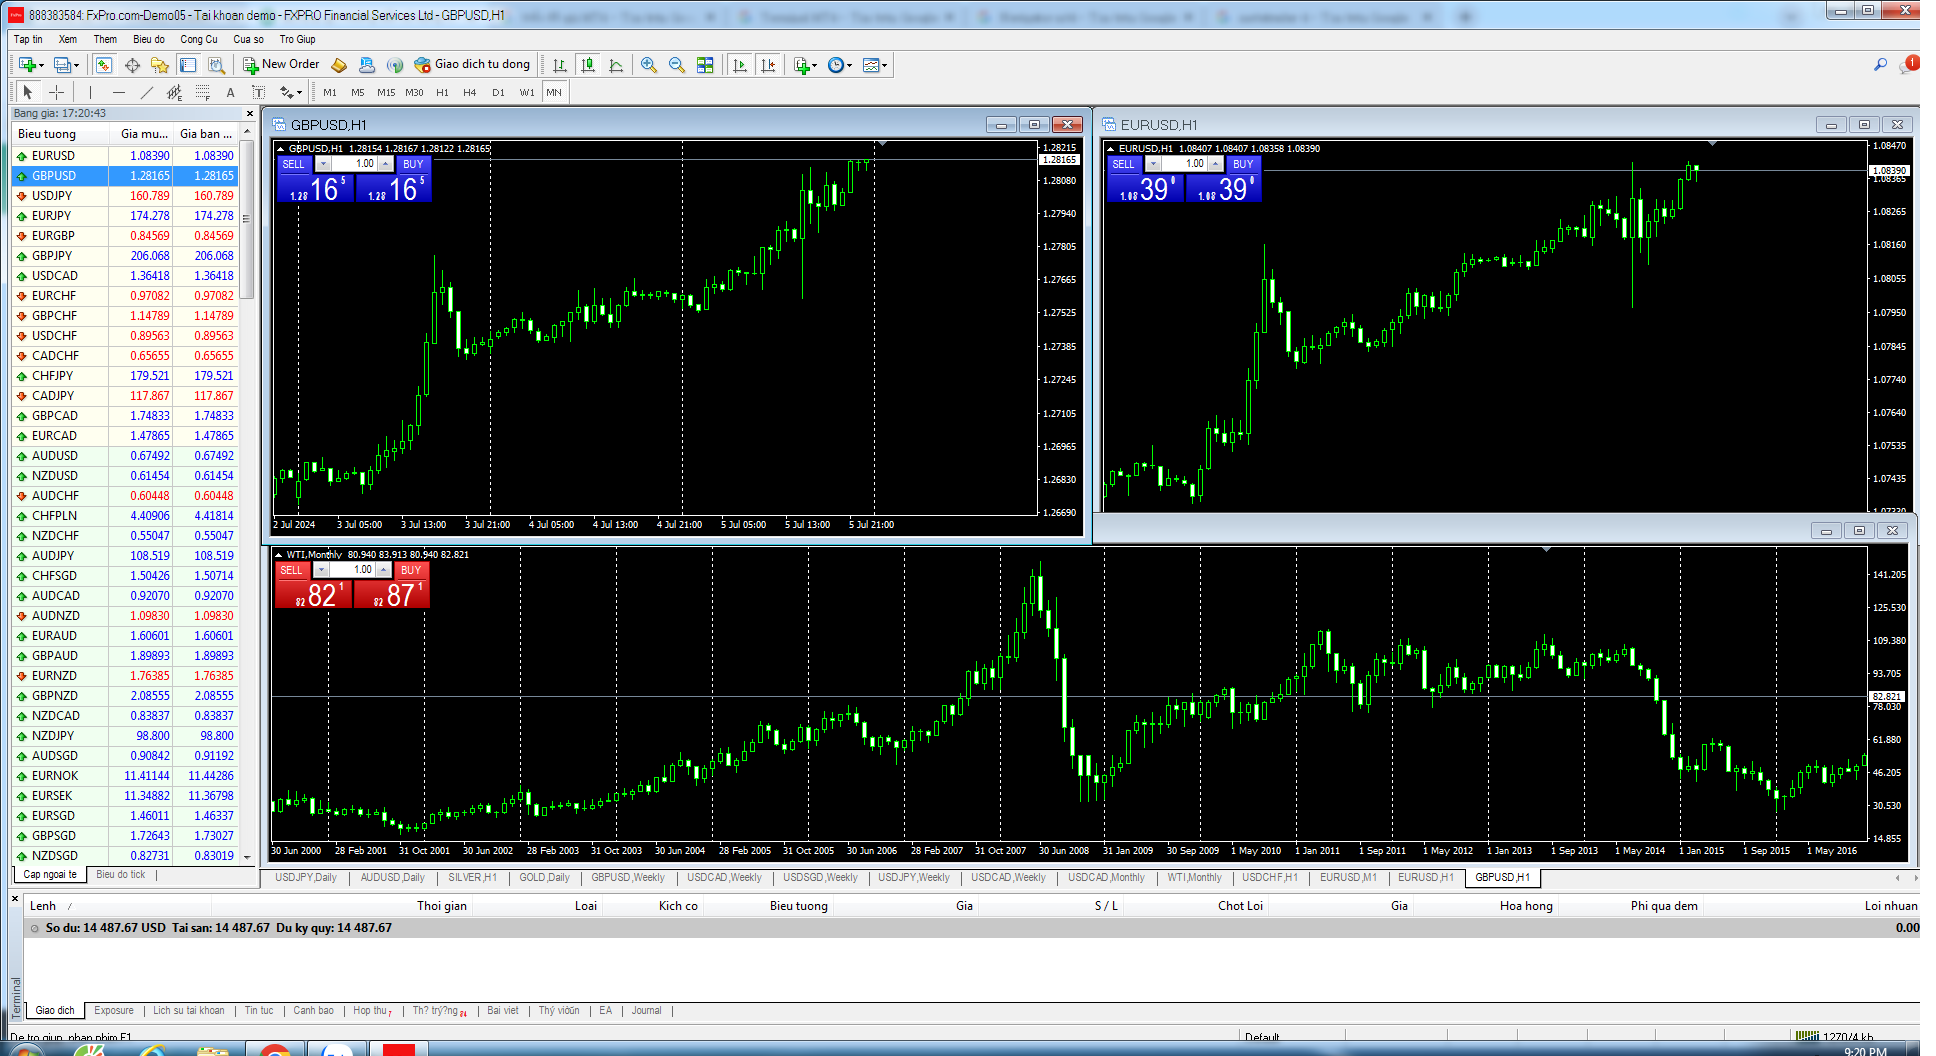This screenshot has height=1056, width=1936.
Task: Switch to the GOLD,Daily chart tab
Action: (544, 878)
